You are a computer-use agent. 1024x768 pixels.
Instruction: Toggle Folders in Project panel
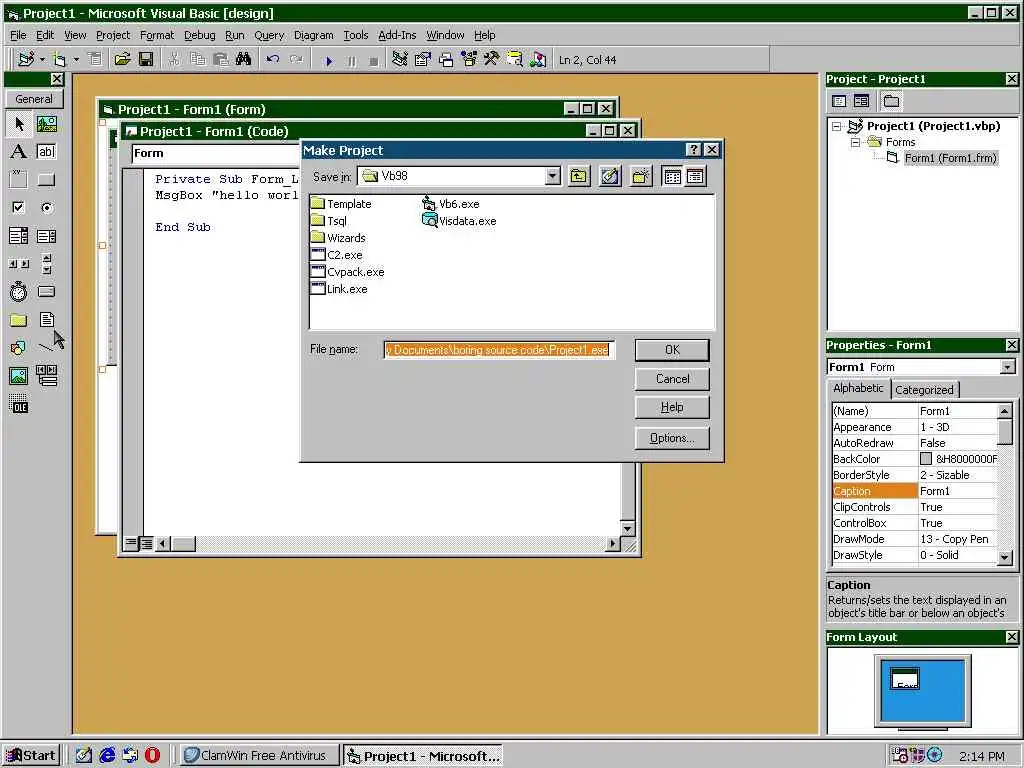coord(891,101)
